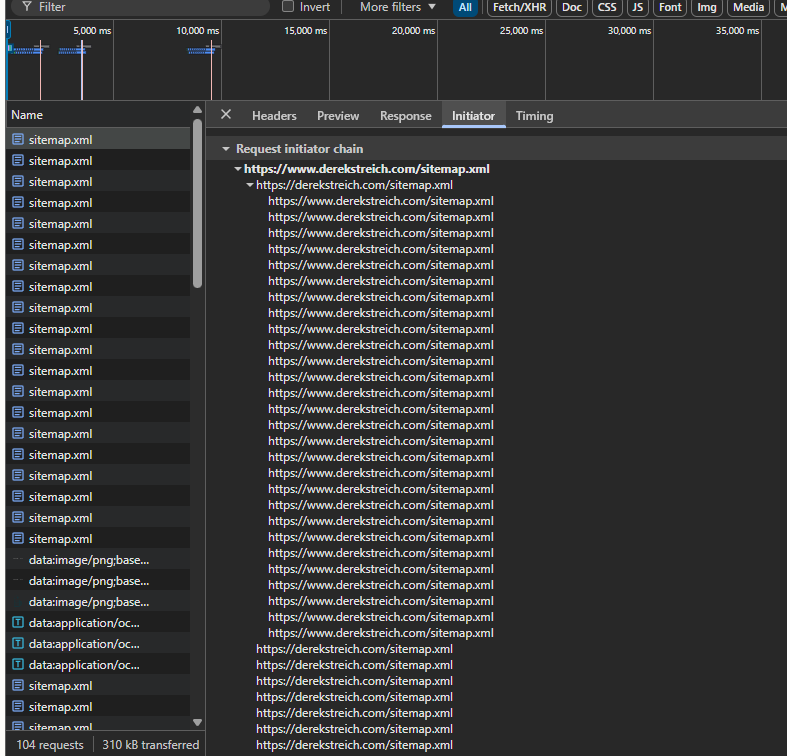787x756 pixels.
Task: Click the Filter text input field
Action: 141,7
